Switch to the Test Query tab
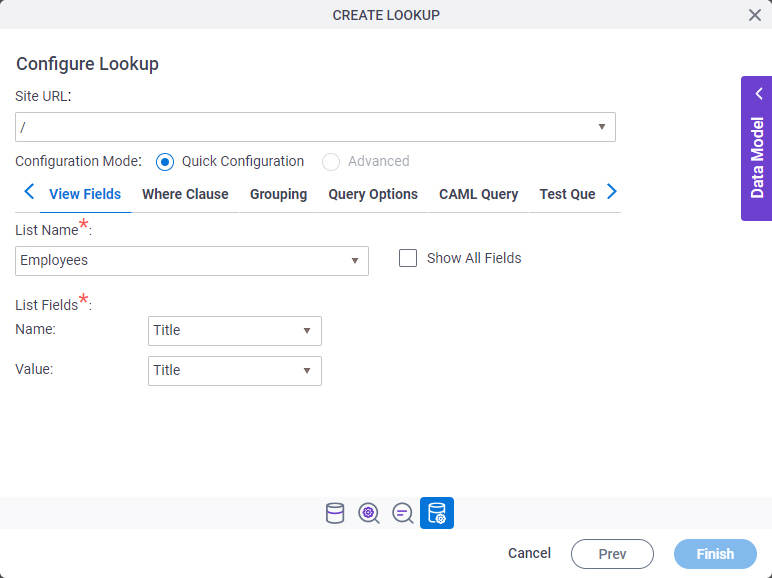The height and width of the screenshot is (578, 772). pyautogui.click(x=567, y=194)
